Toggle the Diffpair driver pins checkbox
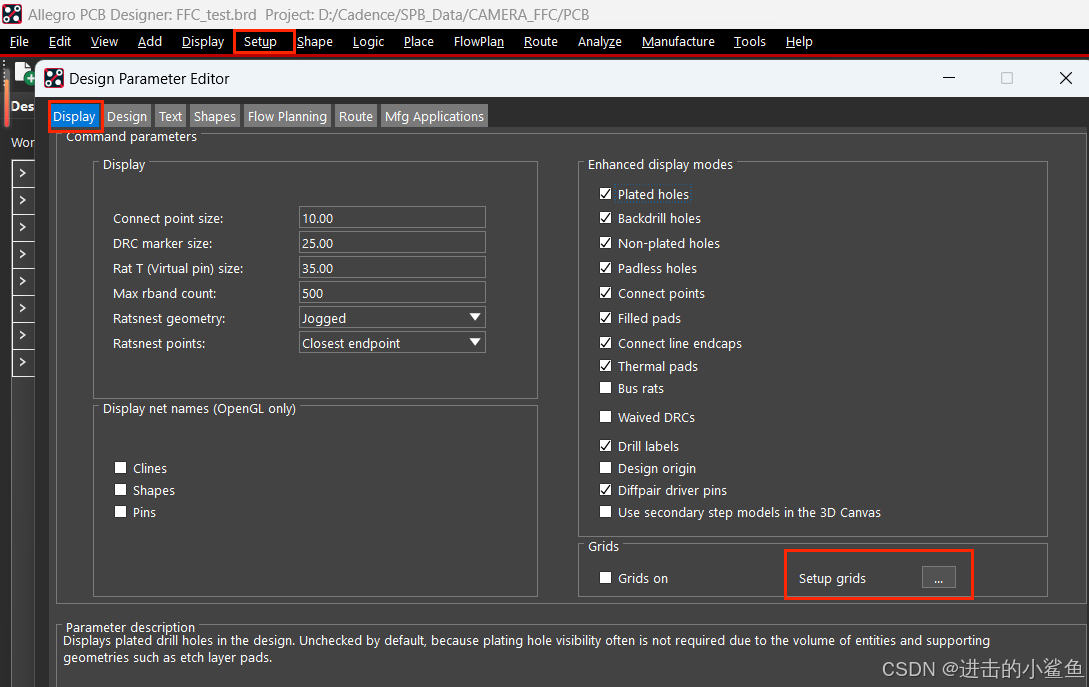 (606, 490)
